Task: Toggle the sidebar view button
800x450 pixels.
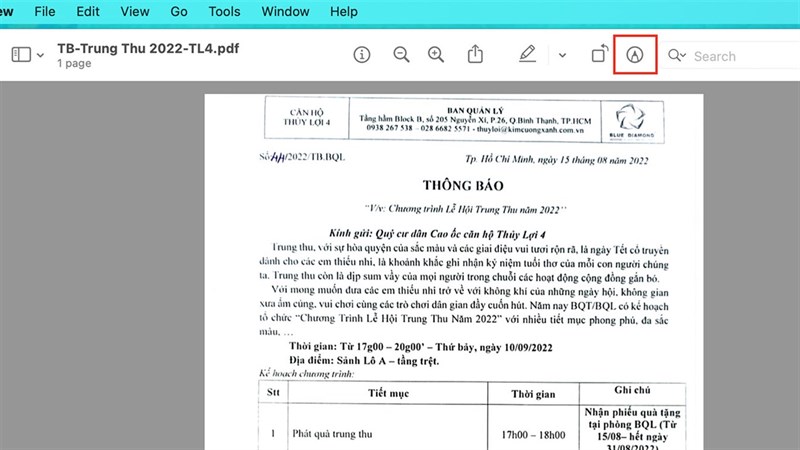Action: pos(21,55)
